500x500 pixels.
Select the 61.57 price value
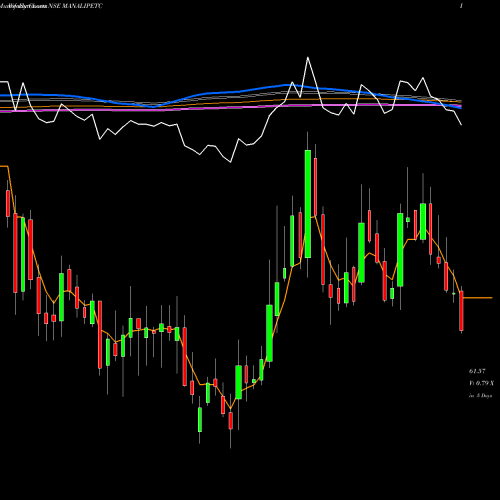point(477,371)
